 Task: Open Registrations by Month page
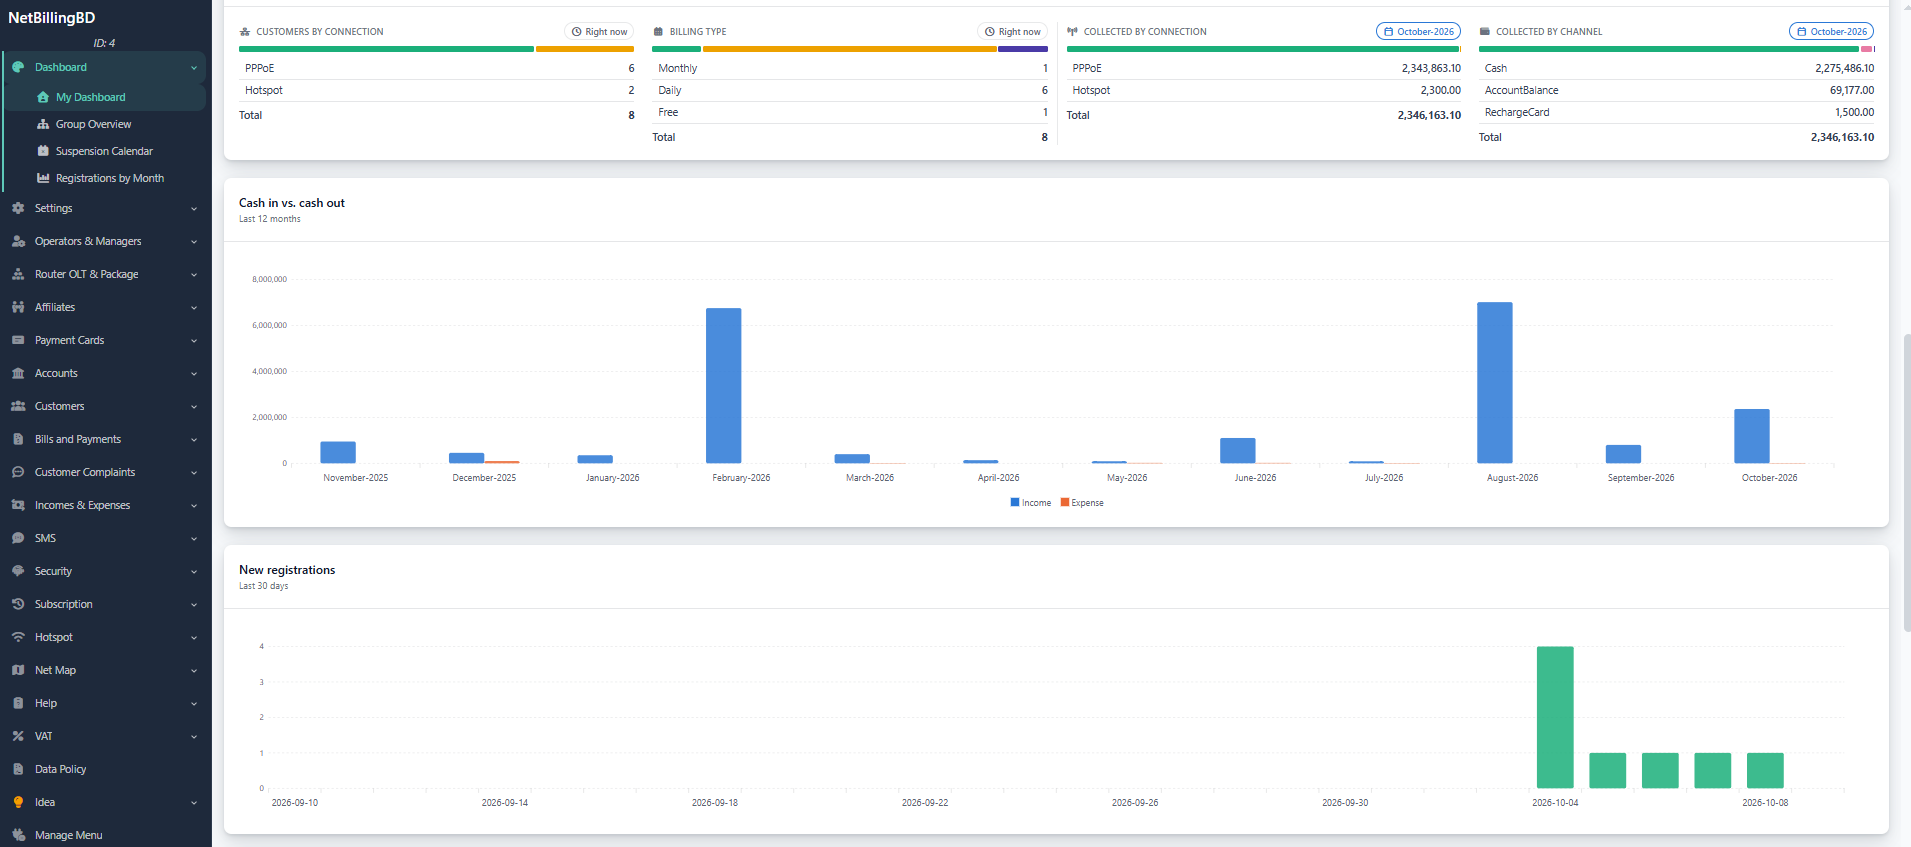coord(110,178)
